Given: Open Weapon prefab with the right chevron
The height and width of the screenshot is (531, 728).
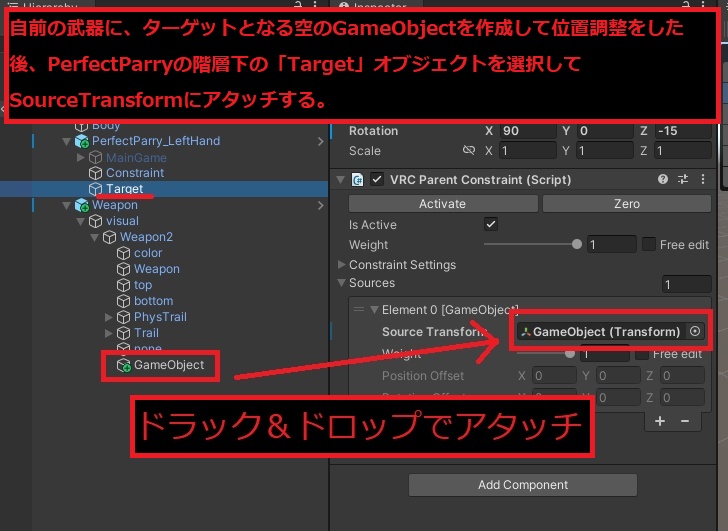Looking at the screenshot, I should (320, 205).
